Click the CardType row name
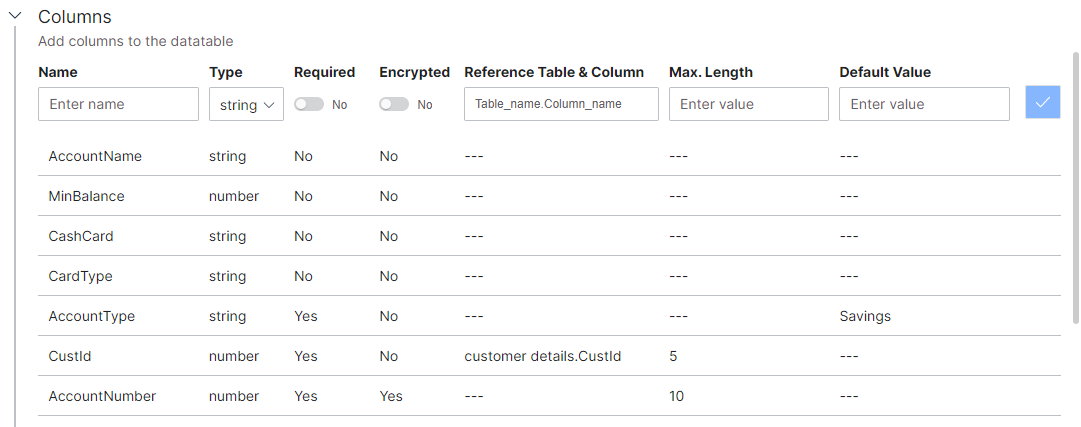Image resolution: width=1081 pixels, height=427 pixels. (x=80, y=276)
